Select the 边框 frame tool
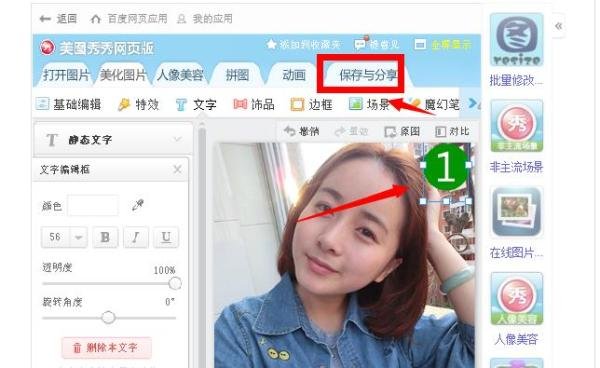Screen dimensions: 600x368 (311, 104)
